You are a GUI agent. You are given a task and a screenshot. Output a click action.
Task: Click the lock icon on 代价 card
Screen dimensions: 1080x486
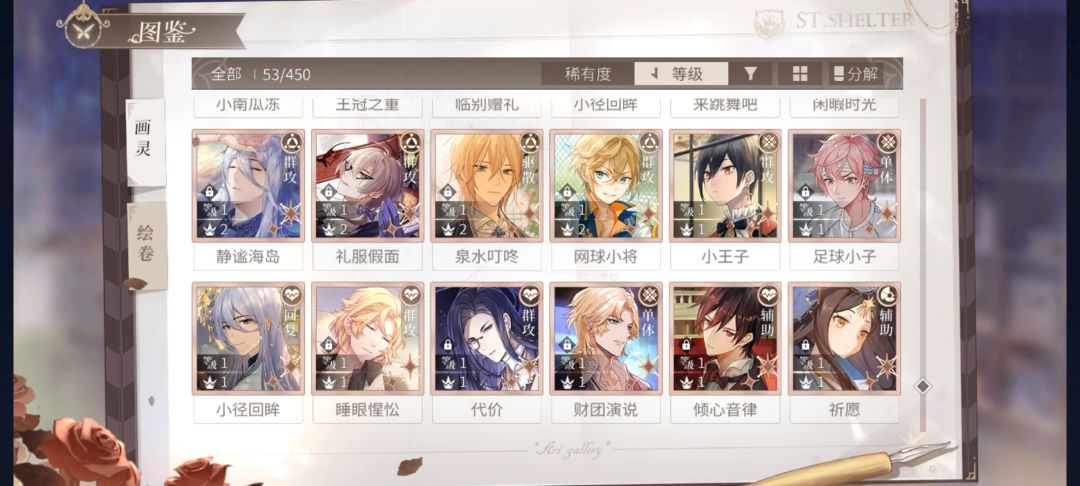click(x=448, y=344)
